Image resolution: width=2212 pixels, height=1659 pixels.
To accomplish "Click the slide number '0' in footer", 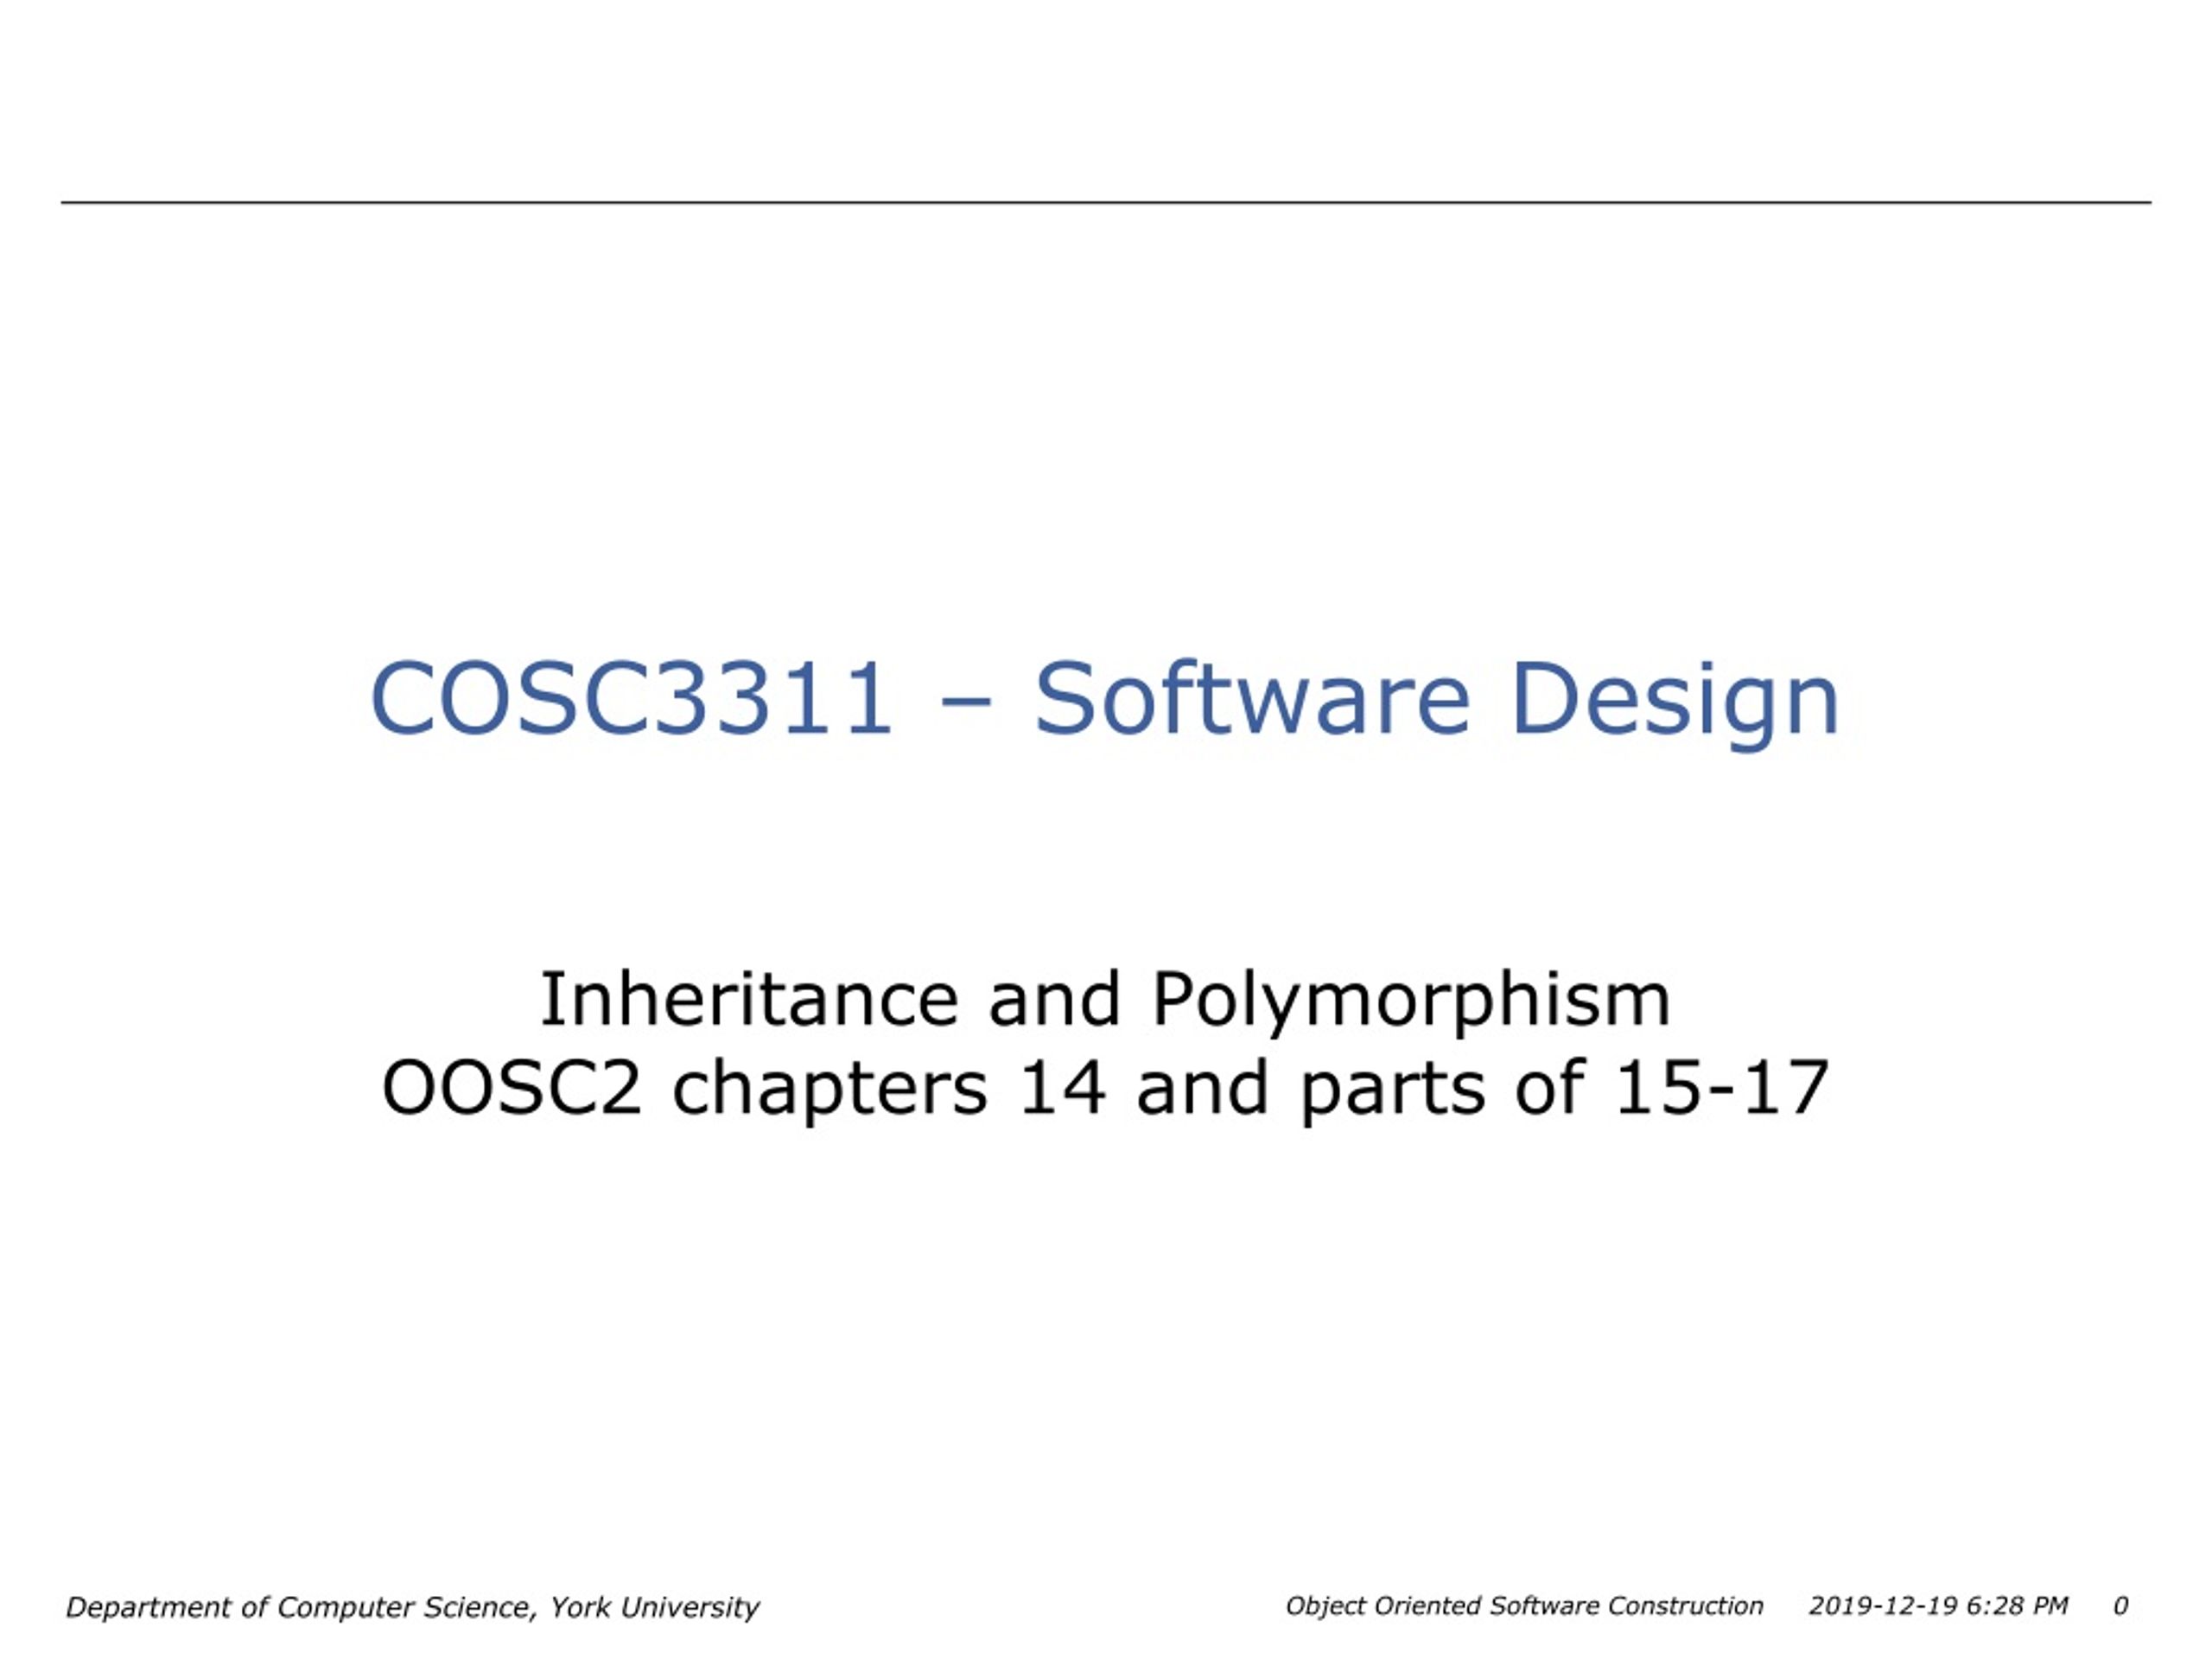I will pos(2120,1606).
